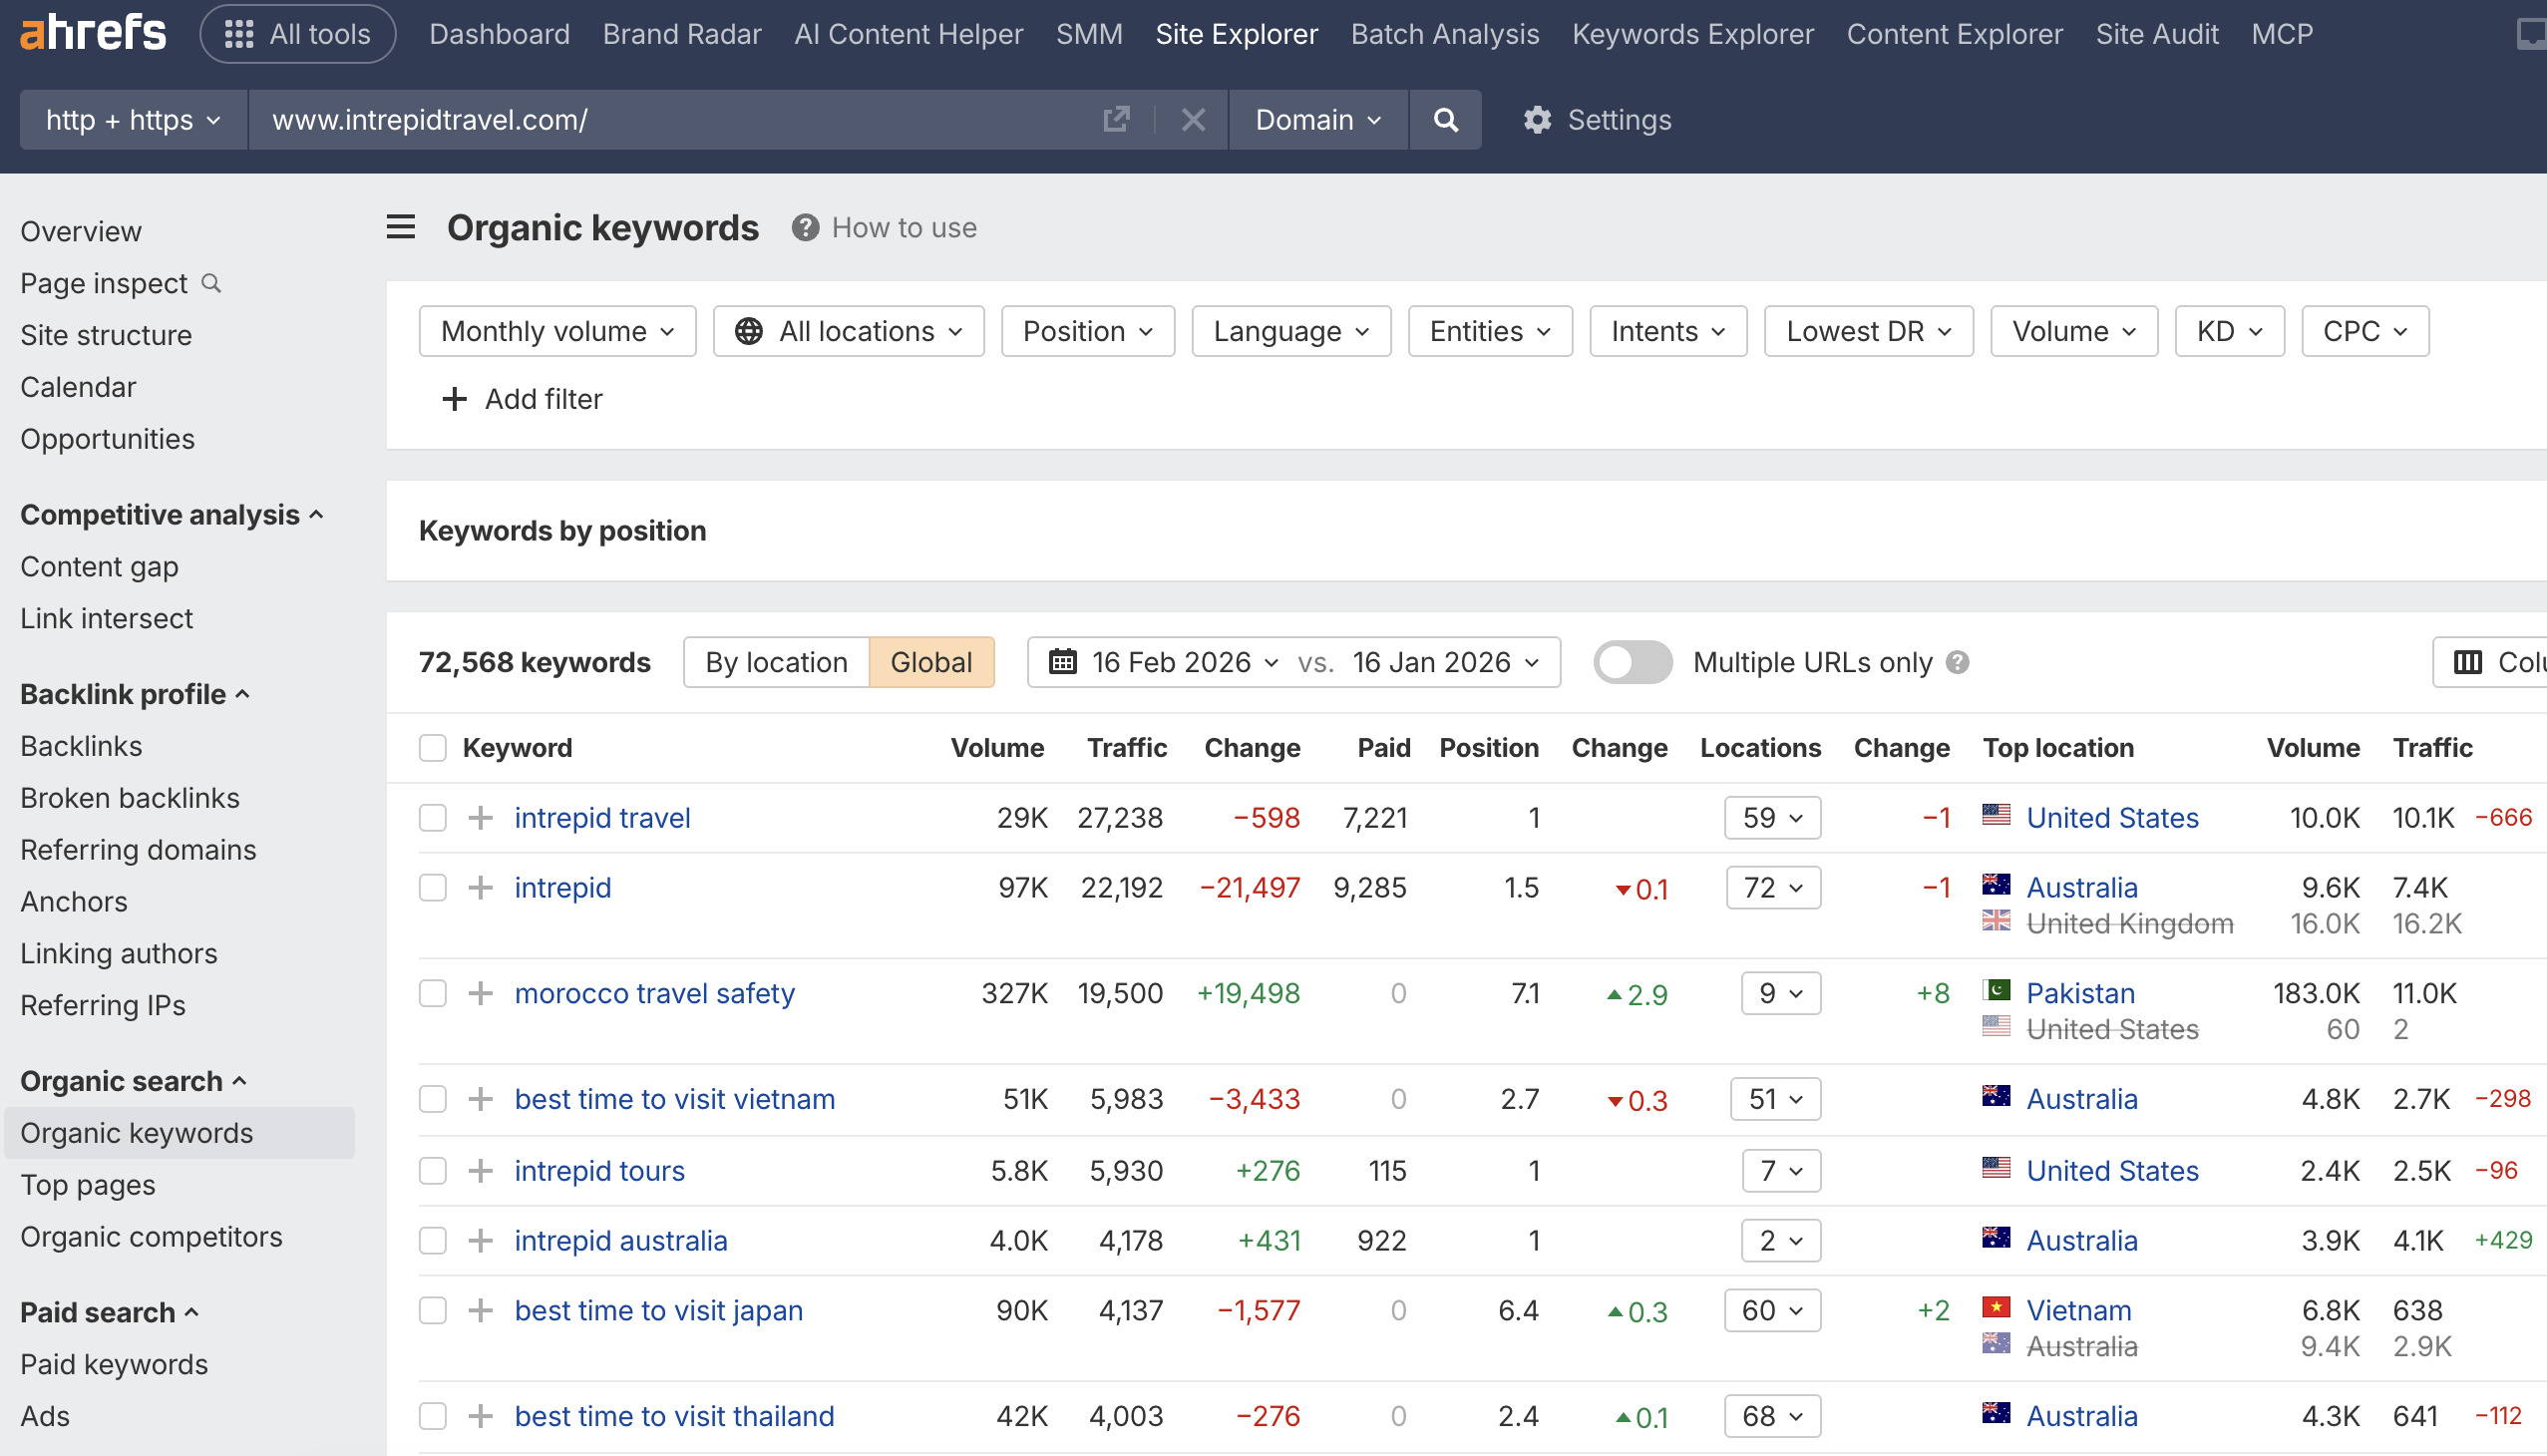
Task: Open the intrepid tours keyword link
Action: [599, 1170]
